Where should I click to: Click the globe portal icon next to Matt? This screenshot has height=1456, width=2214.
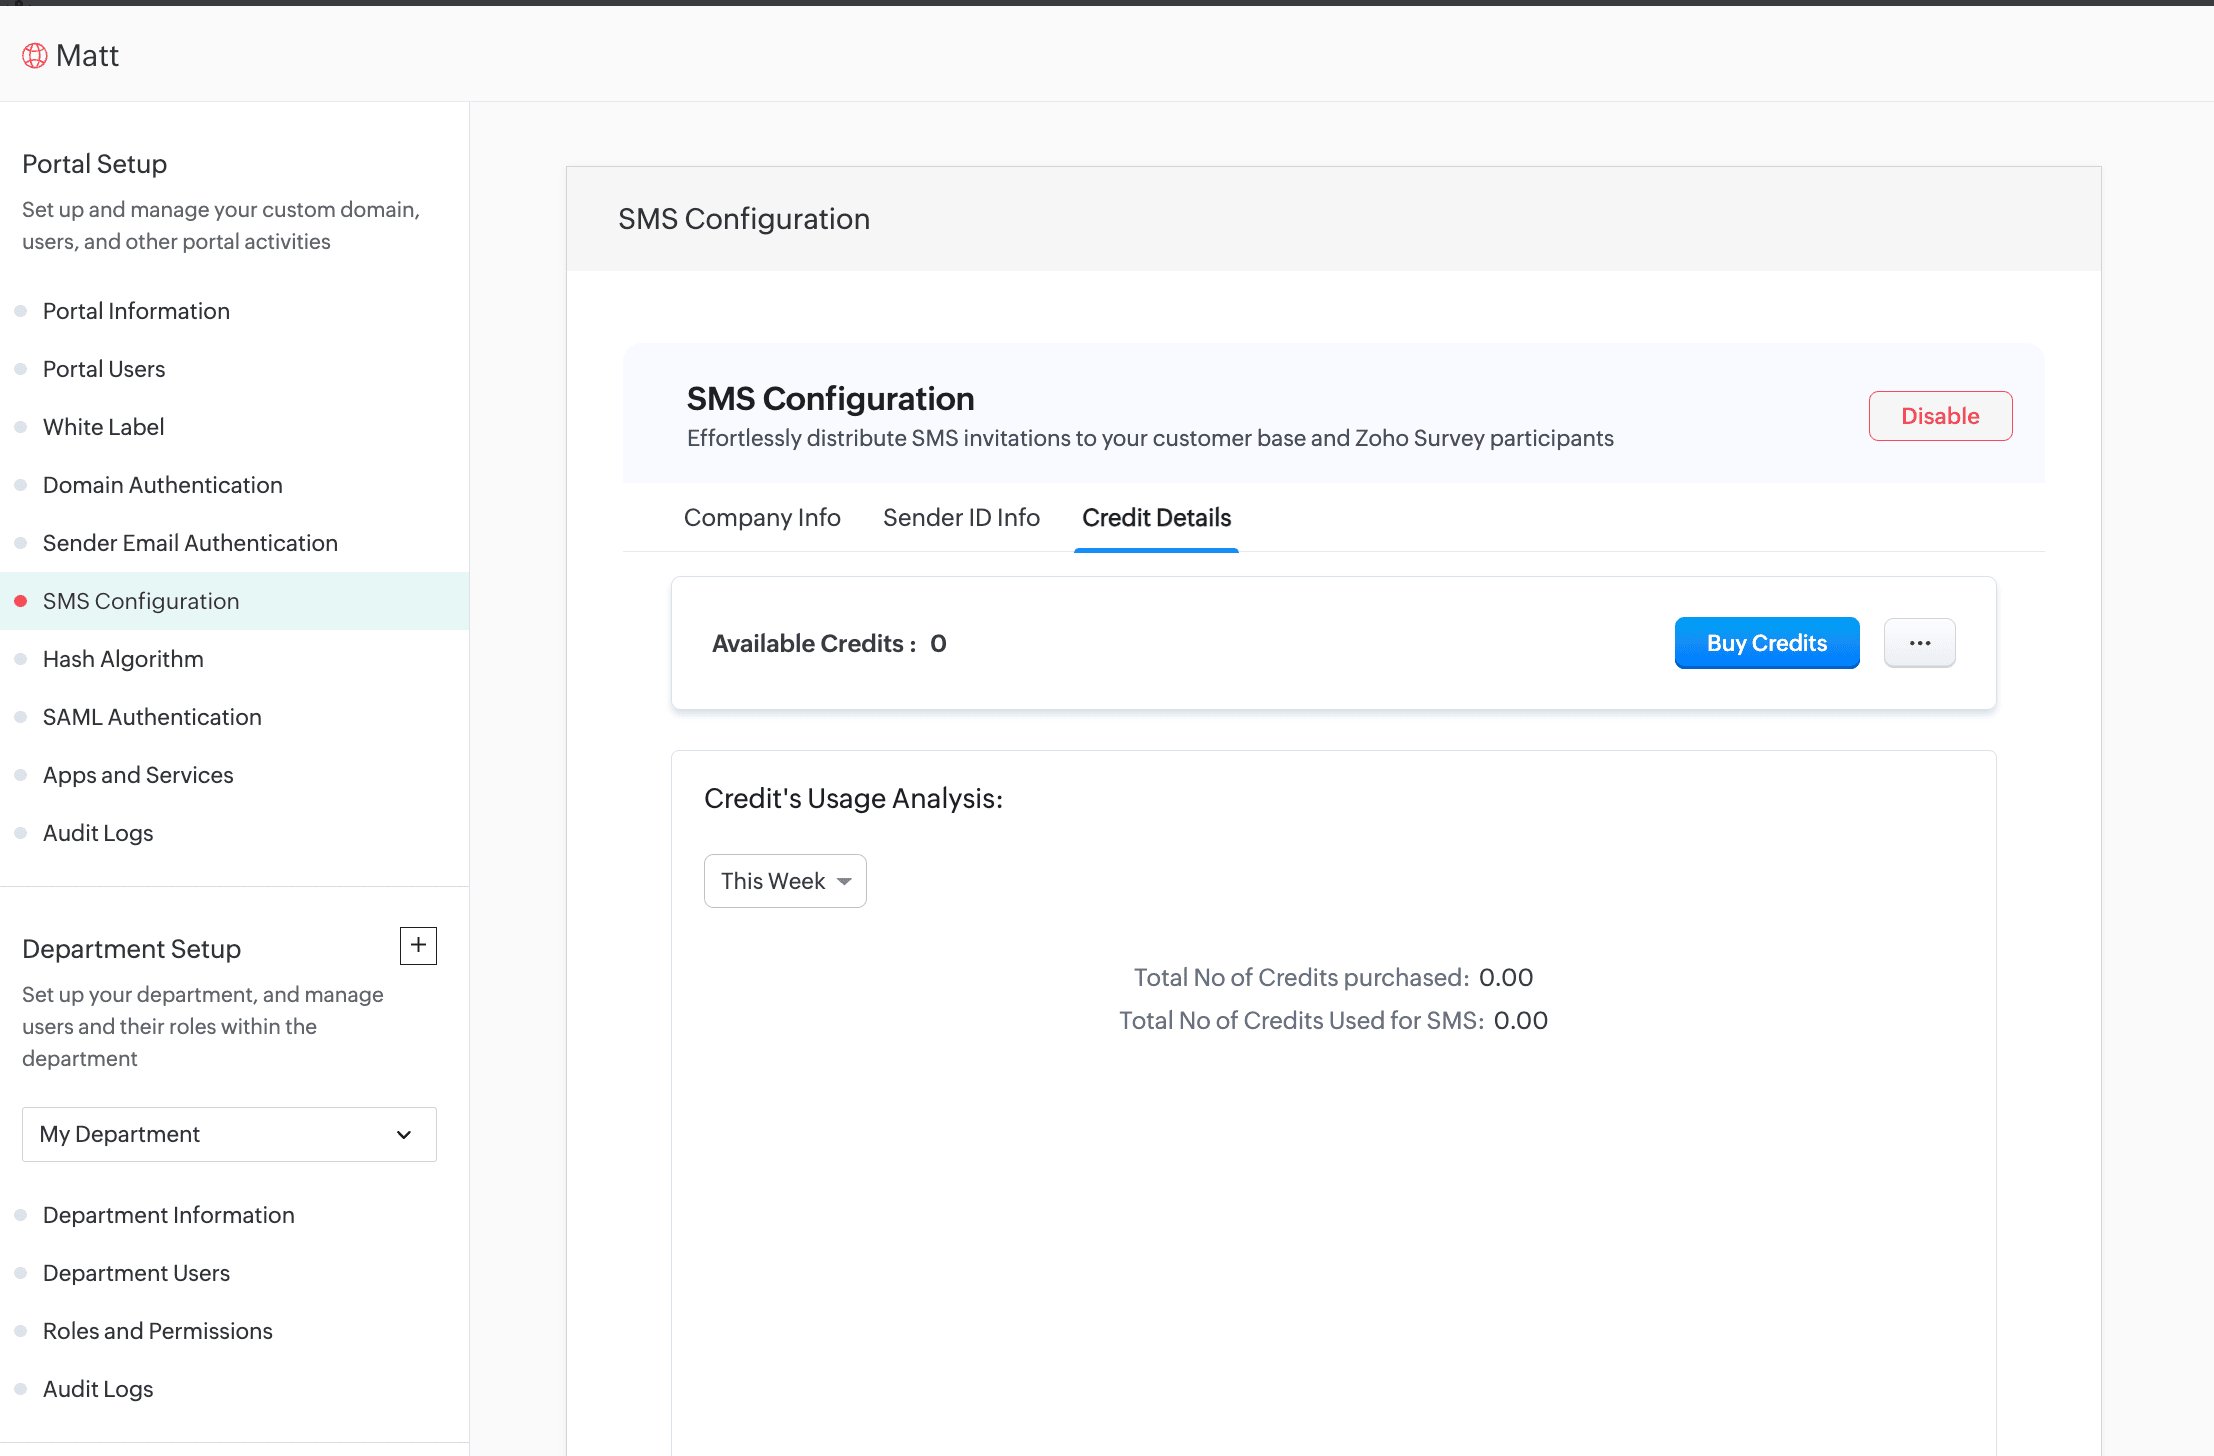(35, 56)
